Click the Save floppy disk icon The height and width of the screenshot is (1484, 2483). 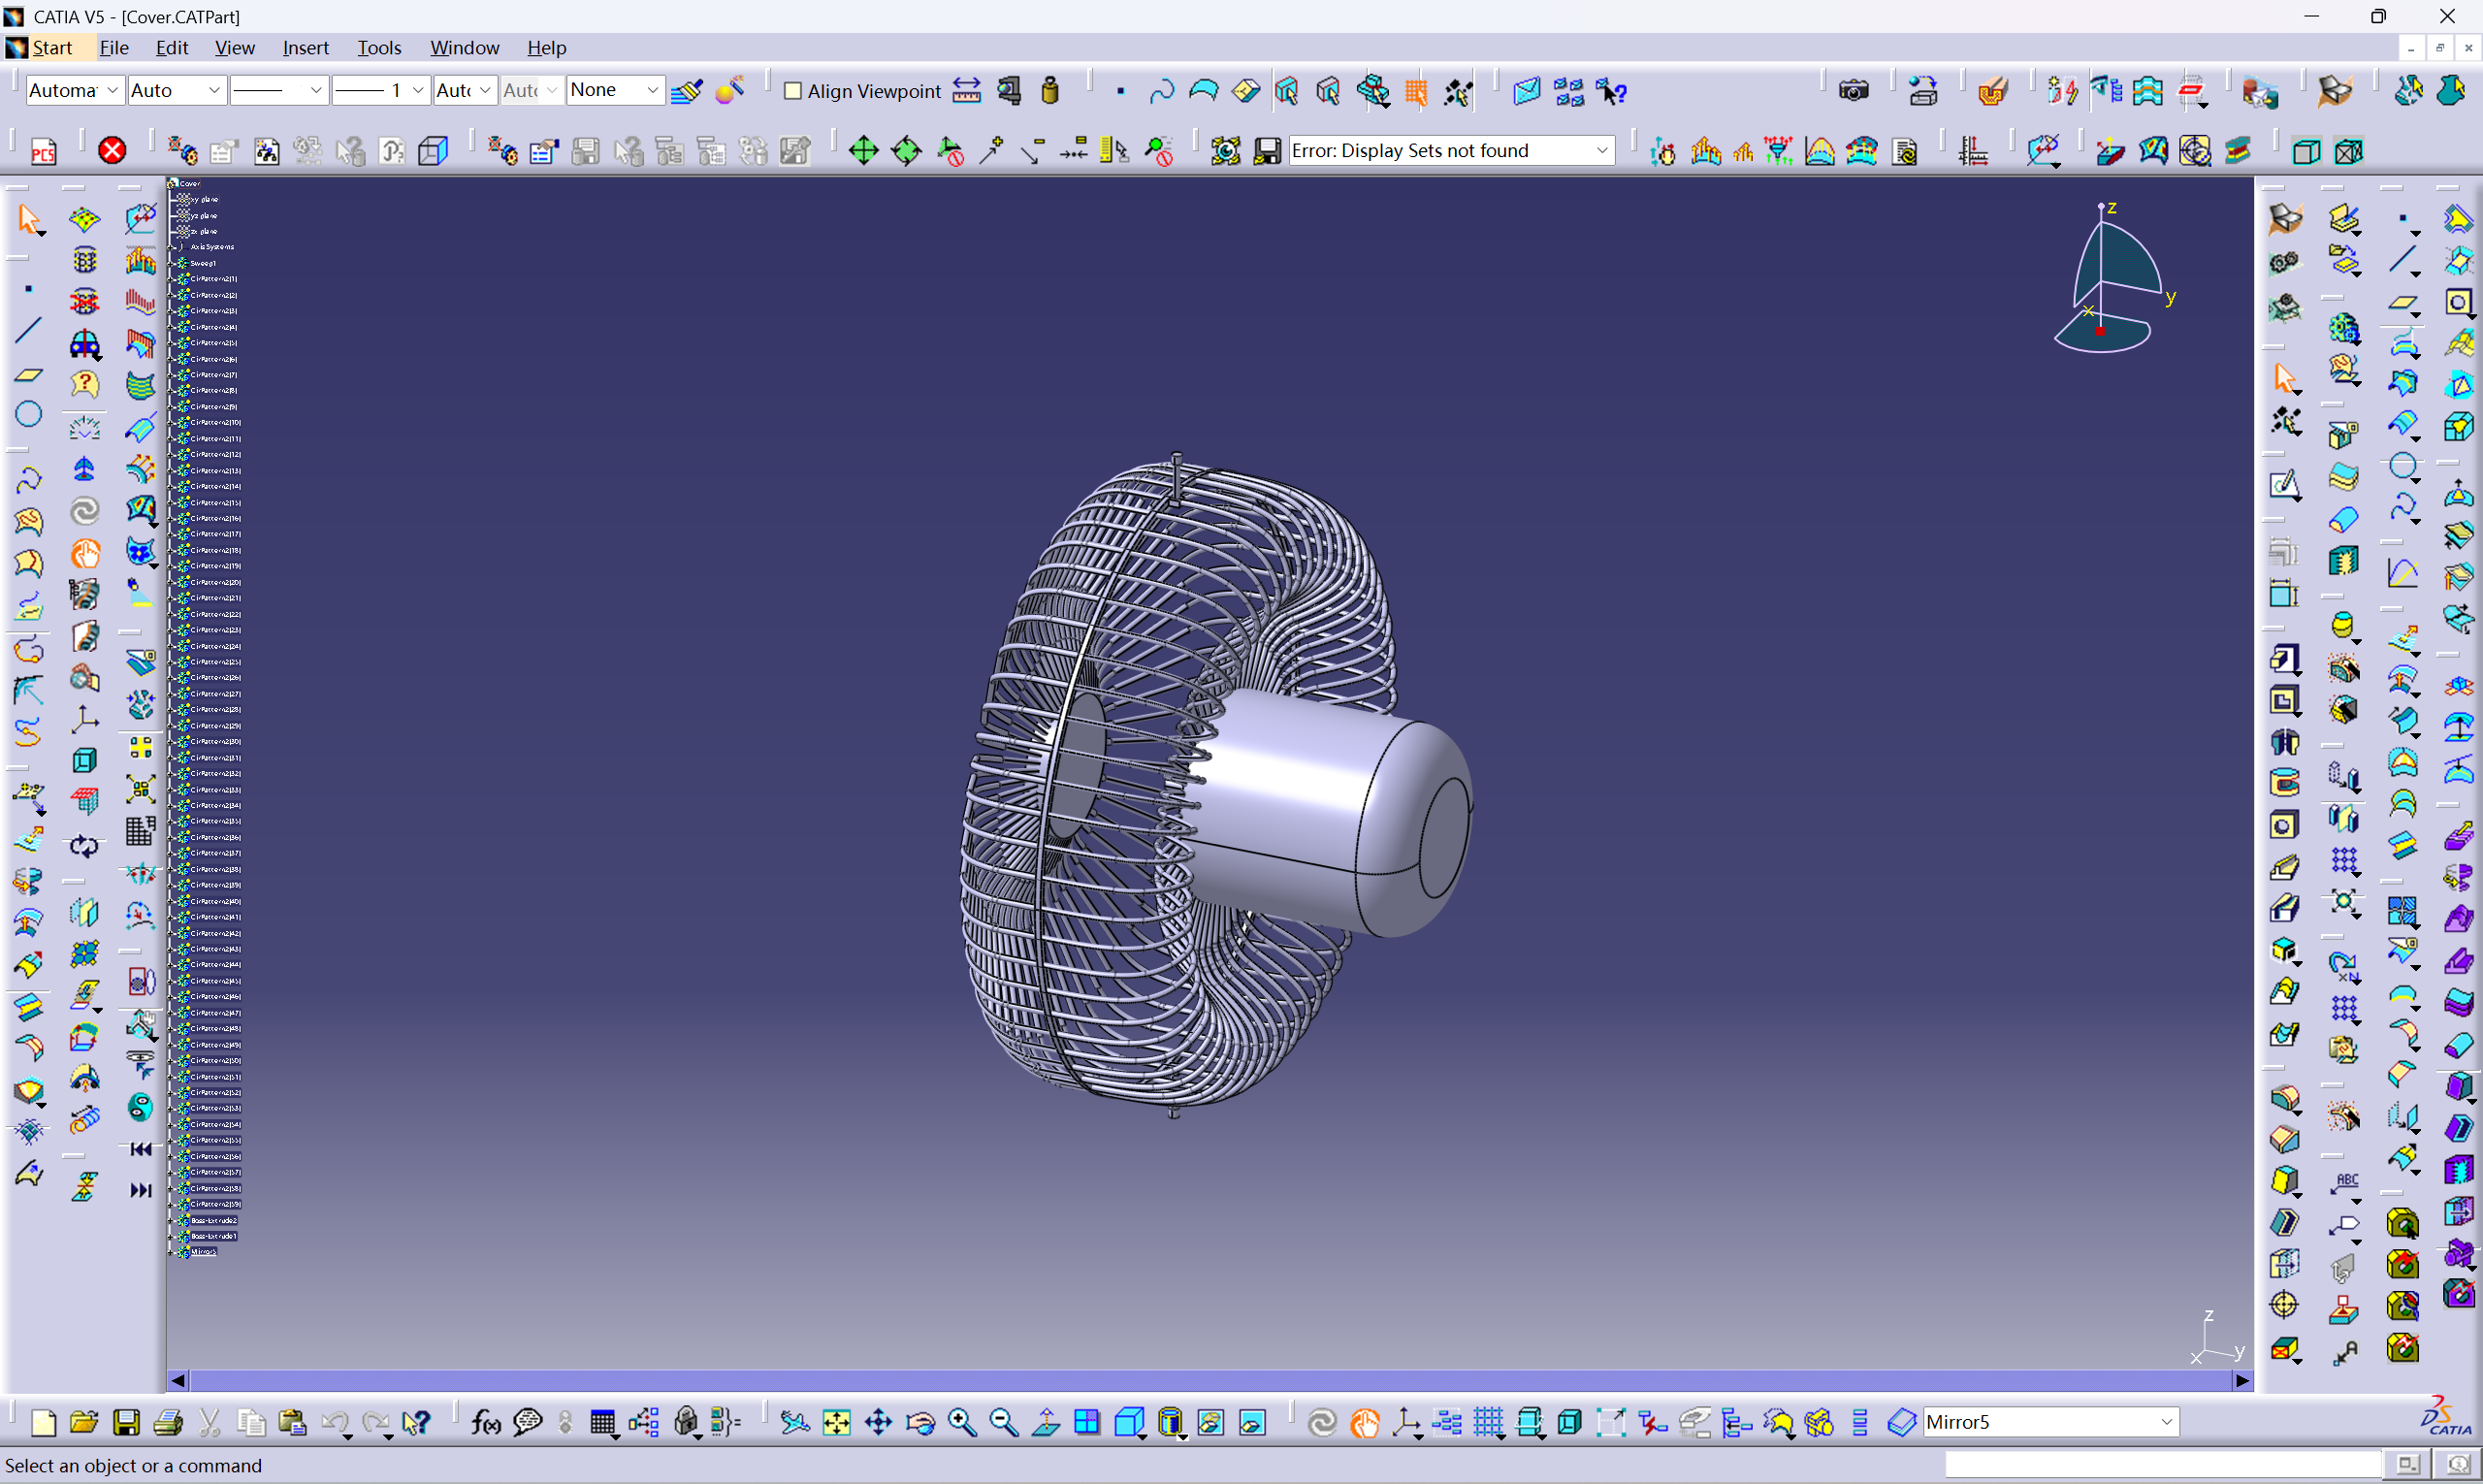[126, 1422]
